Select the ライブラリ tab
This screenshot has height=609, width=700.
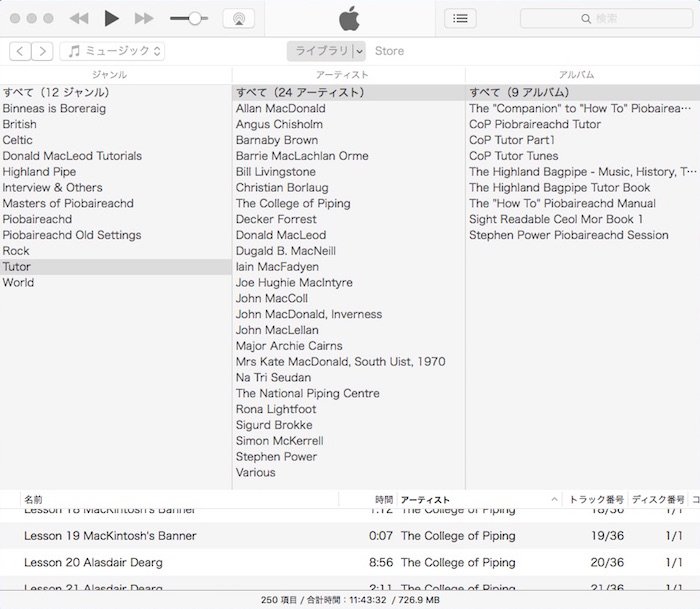click(x=319, y=51)
